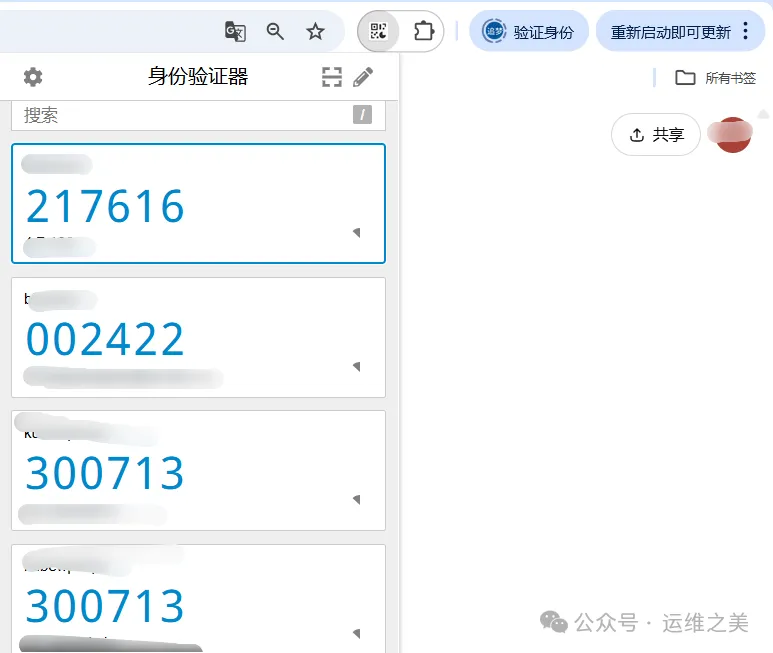
Task: Copy the 217616 verification code
Action: pos(105,206)
